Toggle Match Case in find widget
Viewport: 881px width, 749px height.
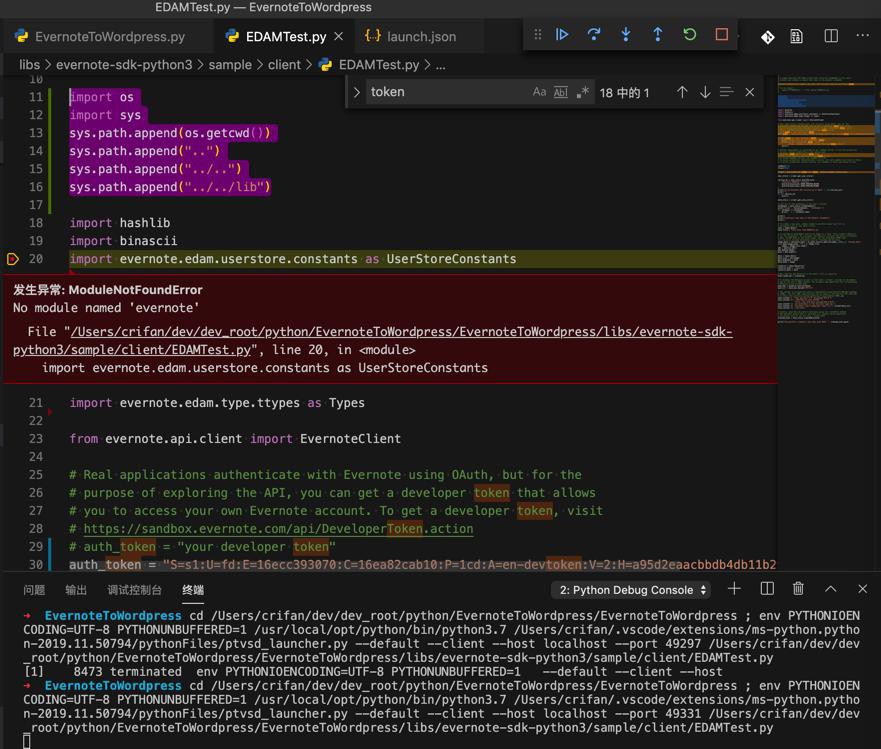click(x=539, y=92)
